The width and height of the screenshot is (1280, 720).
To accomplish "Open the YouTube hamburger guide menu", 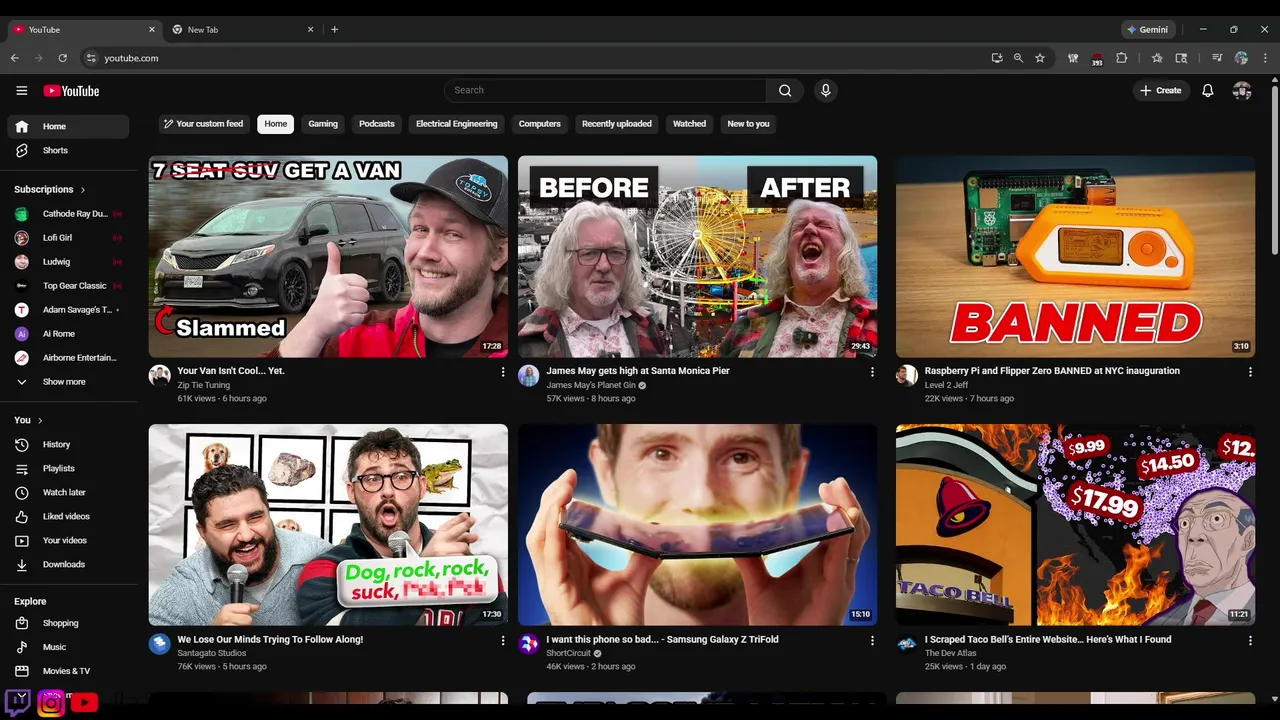I will click(x=21, y=91).
